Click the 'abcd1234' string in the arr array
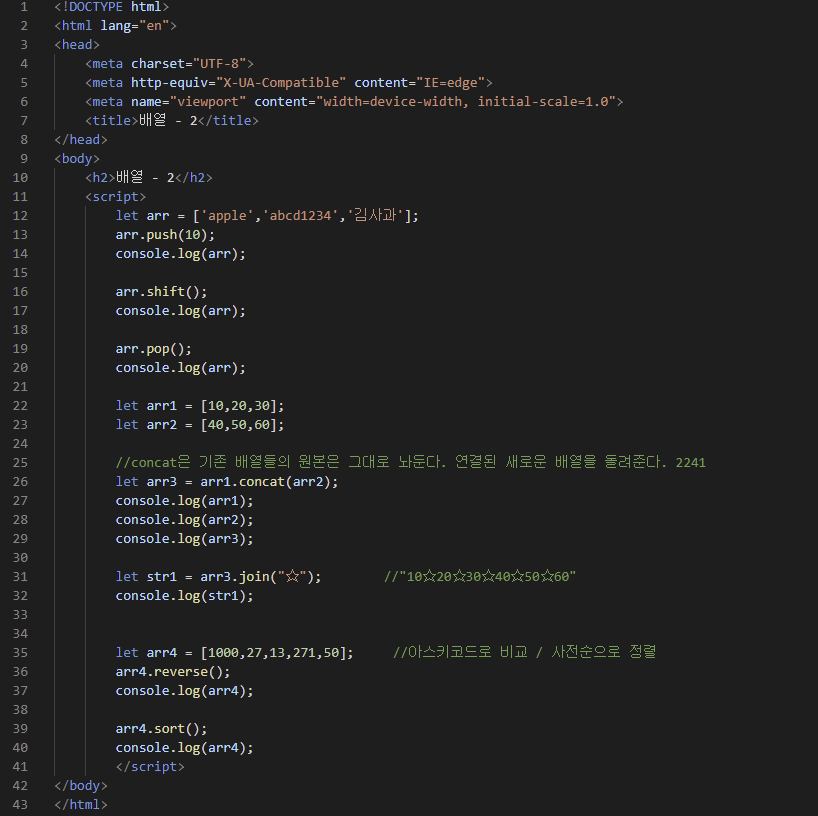818x816 pixels. point(300,215)
